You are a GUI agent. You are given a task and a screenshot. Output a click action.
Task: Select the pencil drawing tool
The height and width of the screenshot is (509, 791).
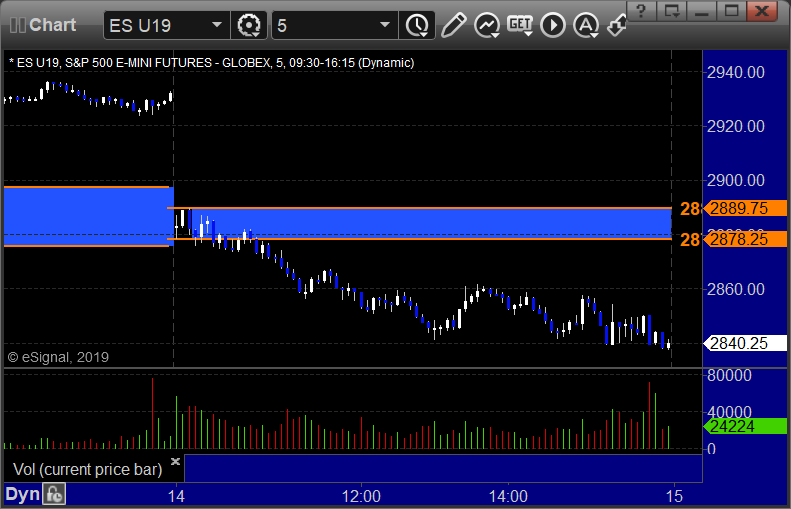pos(453,25)
